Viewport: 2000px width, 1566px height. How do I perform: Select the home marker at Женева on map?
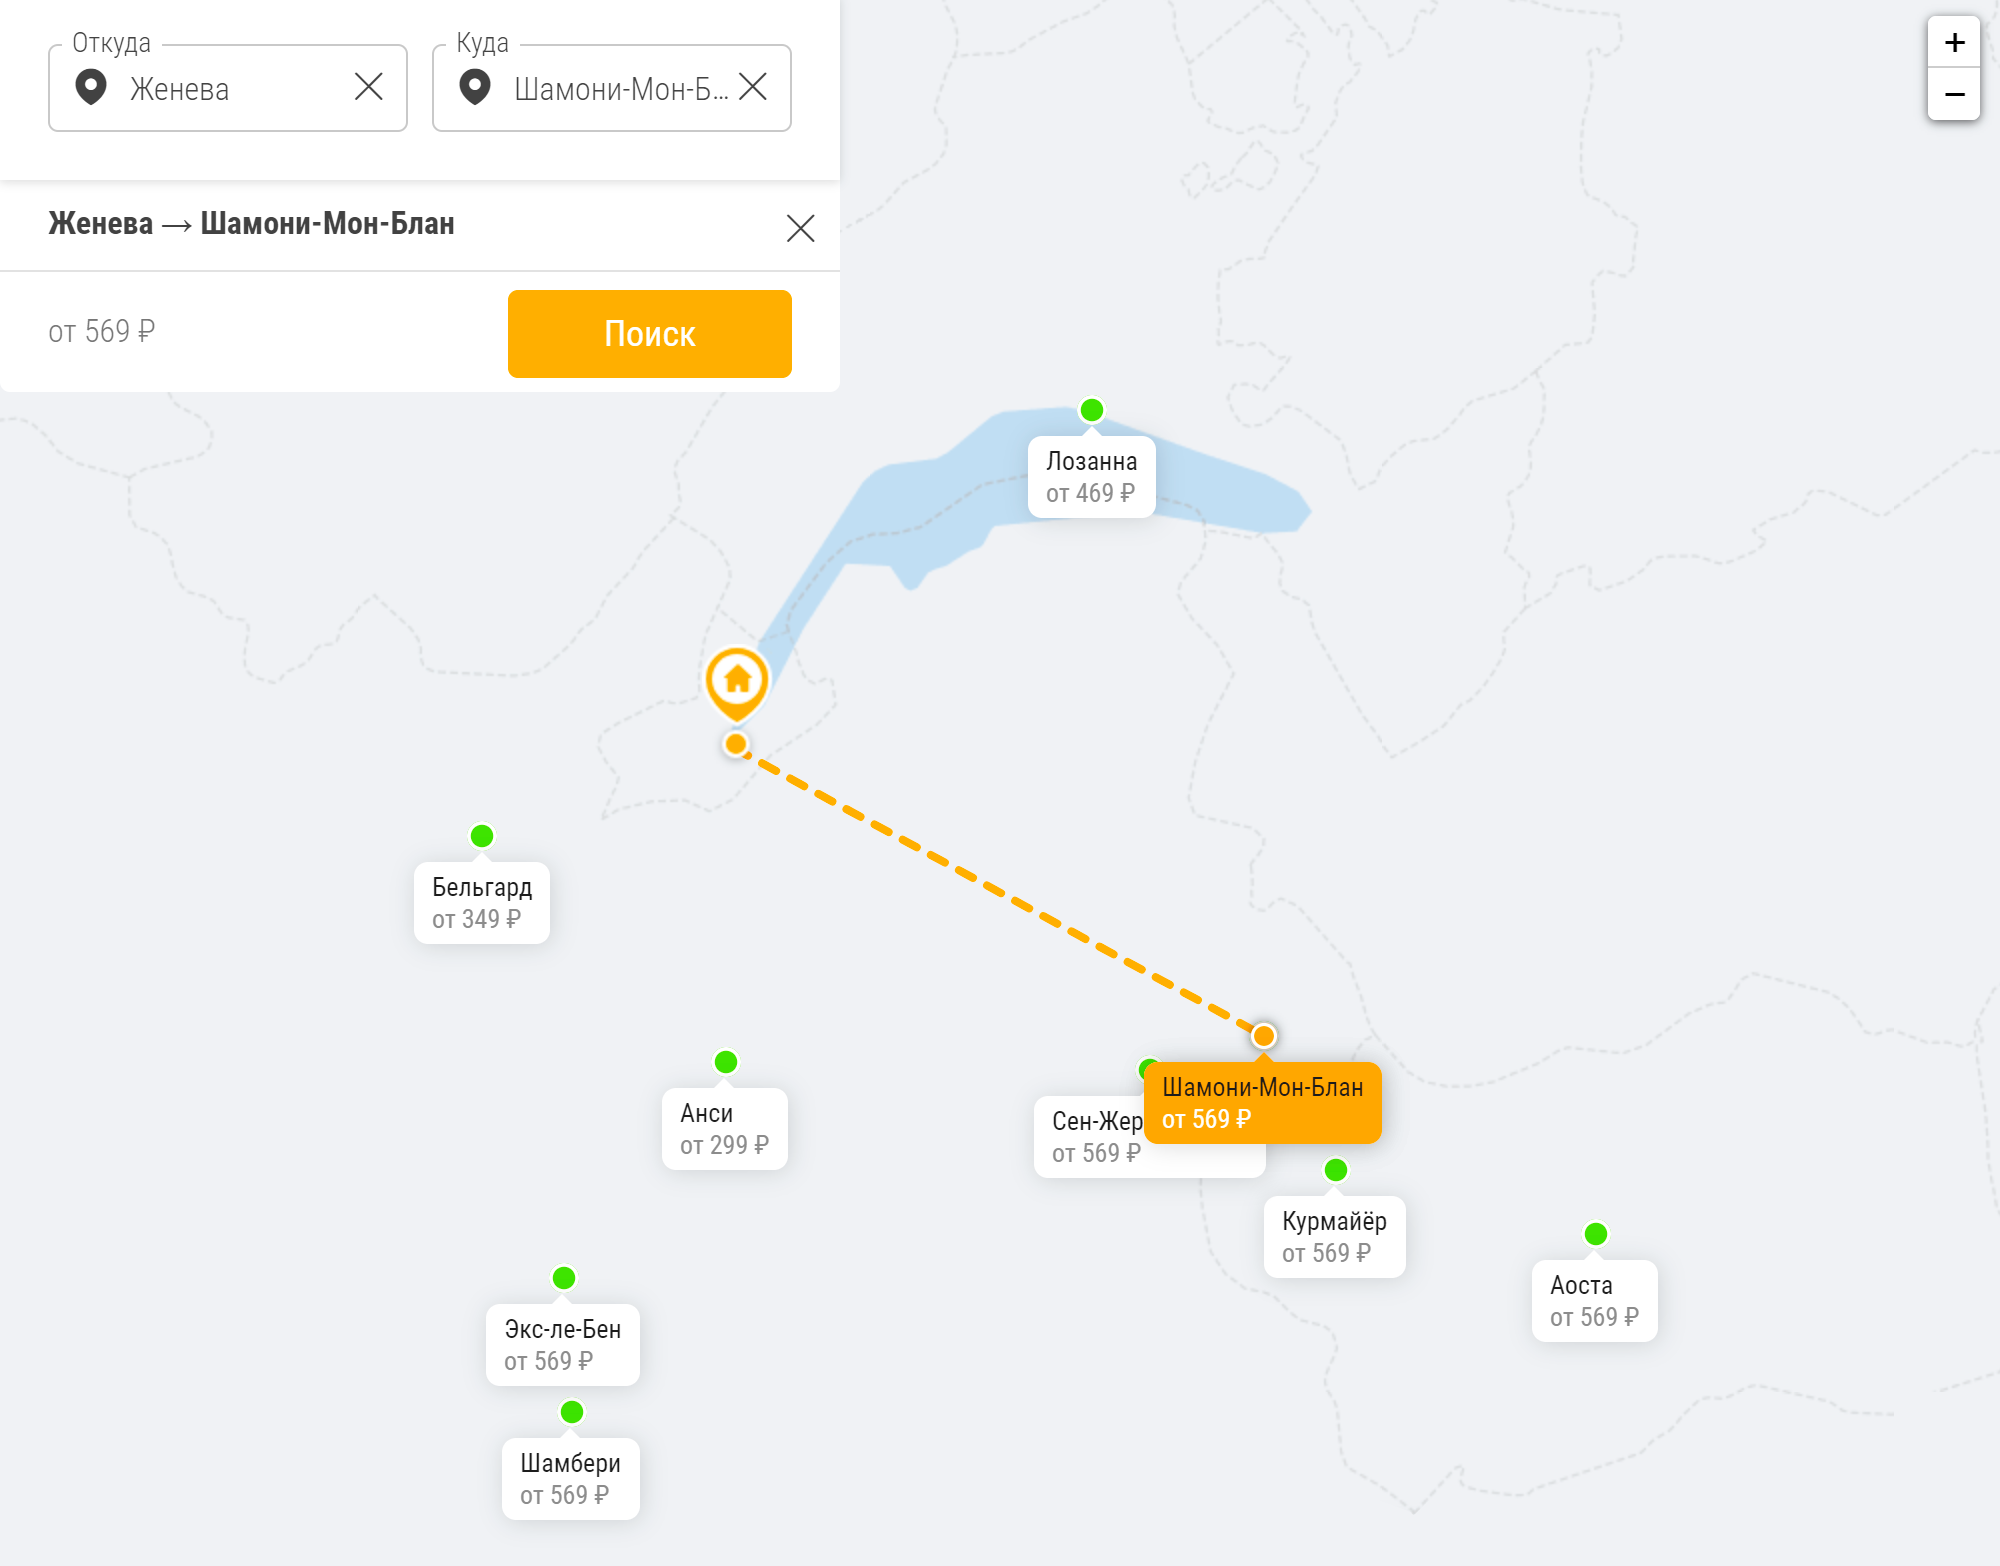click(x=737, y=683)
